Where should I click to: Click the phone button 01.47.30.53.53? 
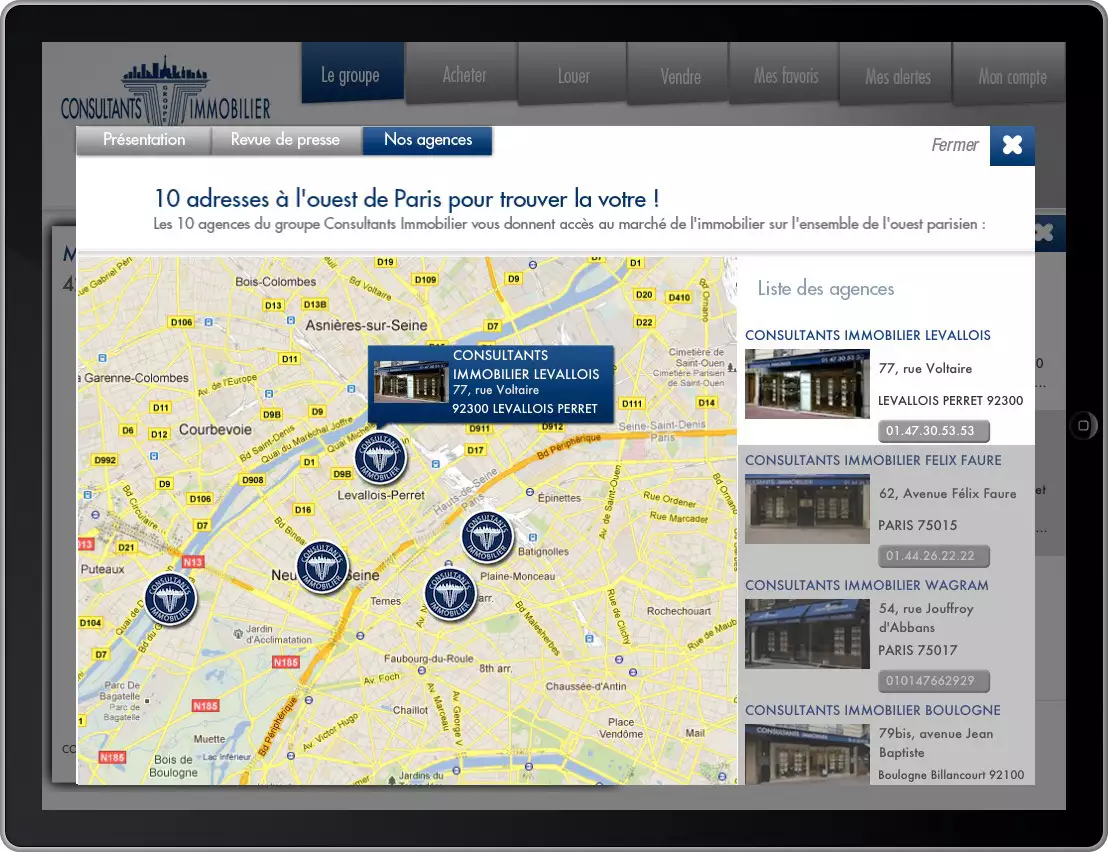coord(933,431)
